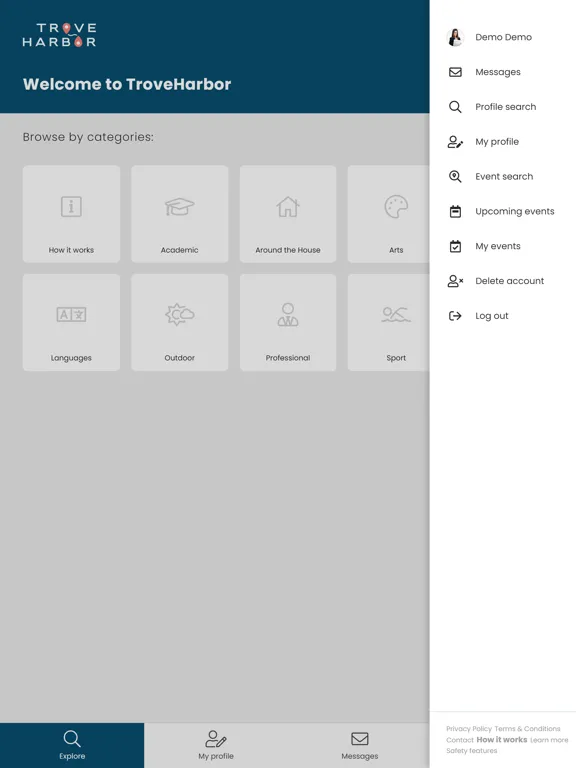Click the My profile icon in bottom bar
Viewport: 576px width, 768px height.
coord(216,739)
